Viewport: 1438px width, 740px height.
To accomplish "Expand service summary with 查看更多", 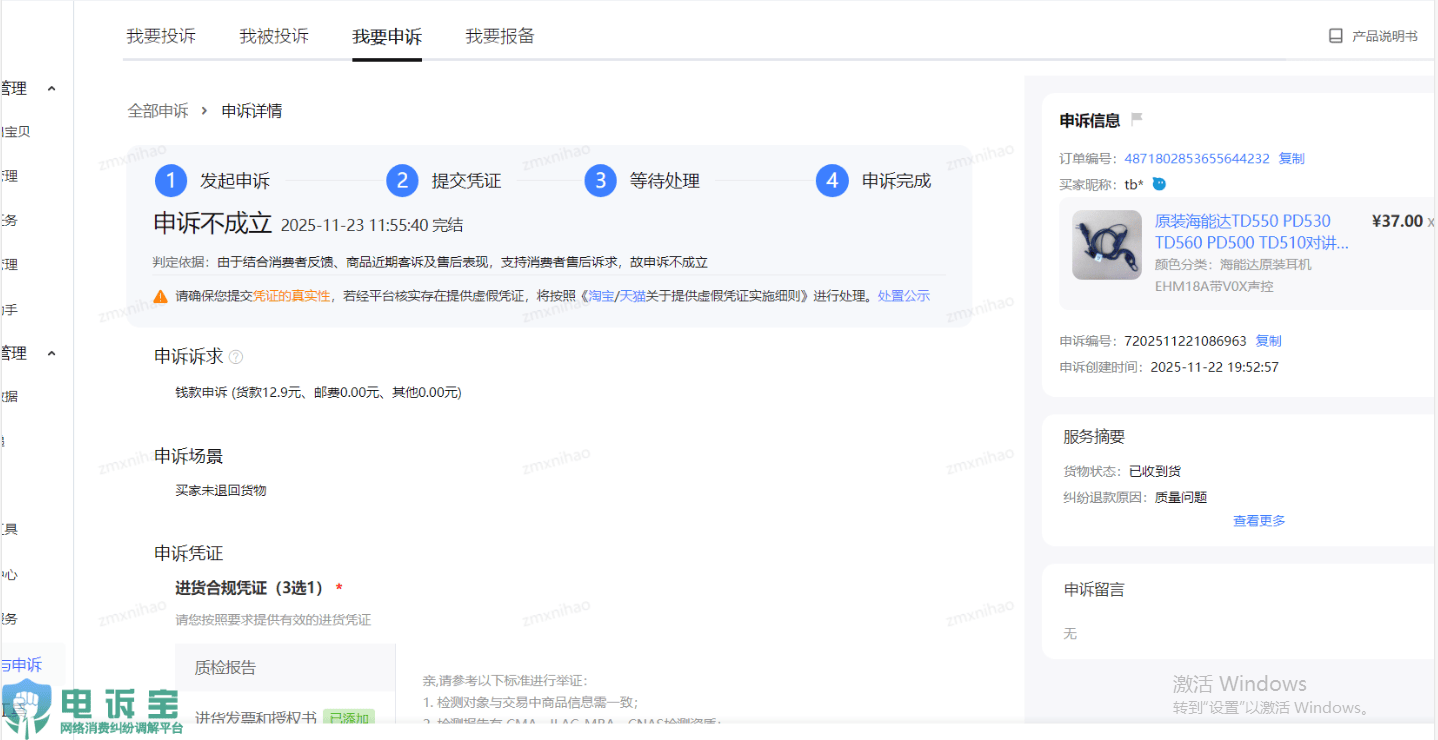I will (1259, 521).
